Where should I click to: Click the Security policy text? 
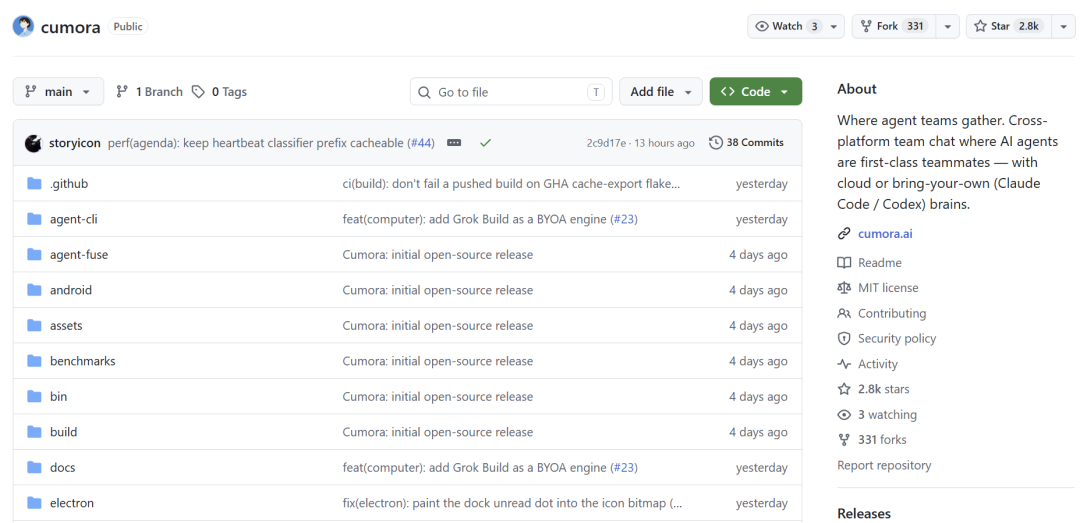(897, 338)
